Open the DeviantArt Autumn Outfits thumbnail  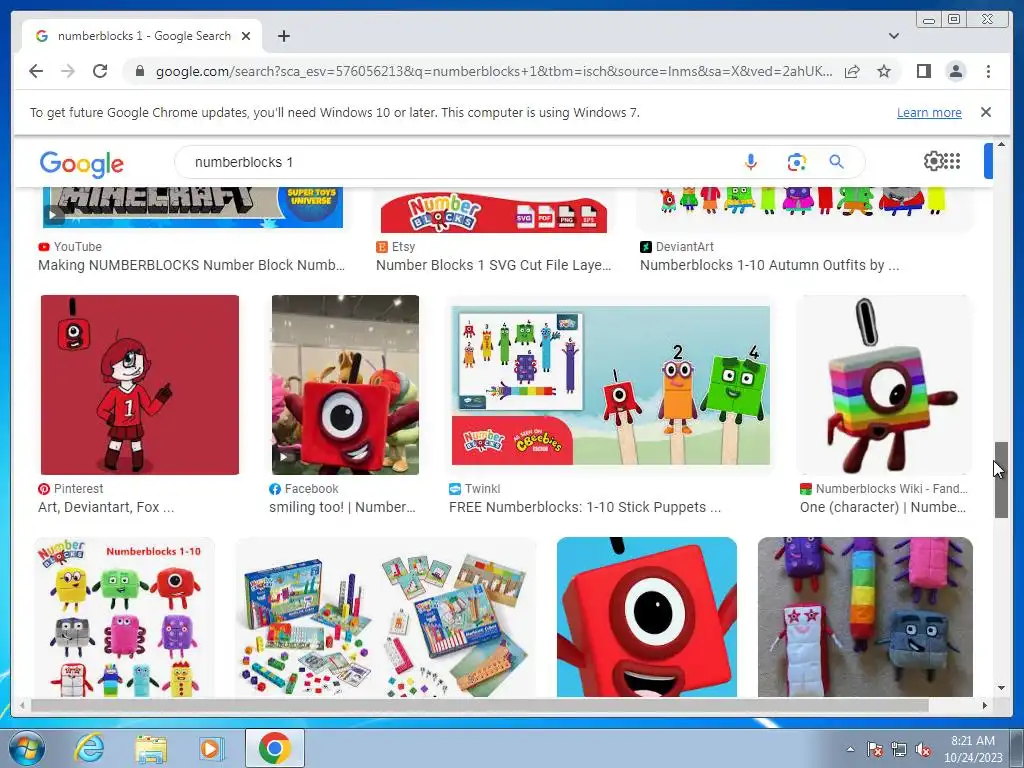click(805, 208)
